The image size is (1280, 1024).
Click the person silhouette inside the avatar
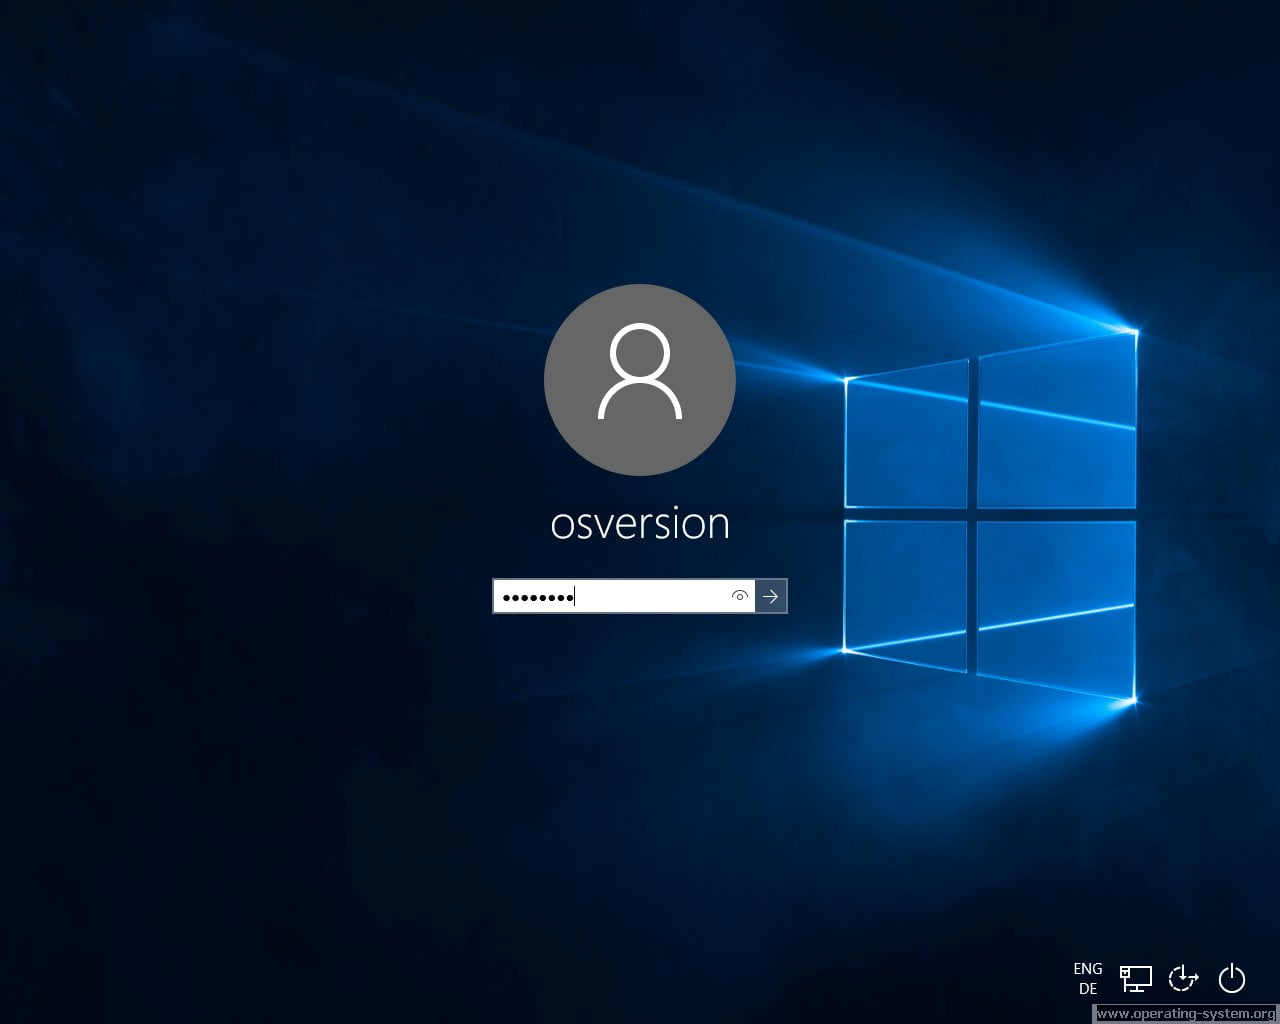(x=640, y=372)
